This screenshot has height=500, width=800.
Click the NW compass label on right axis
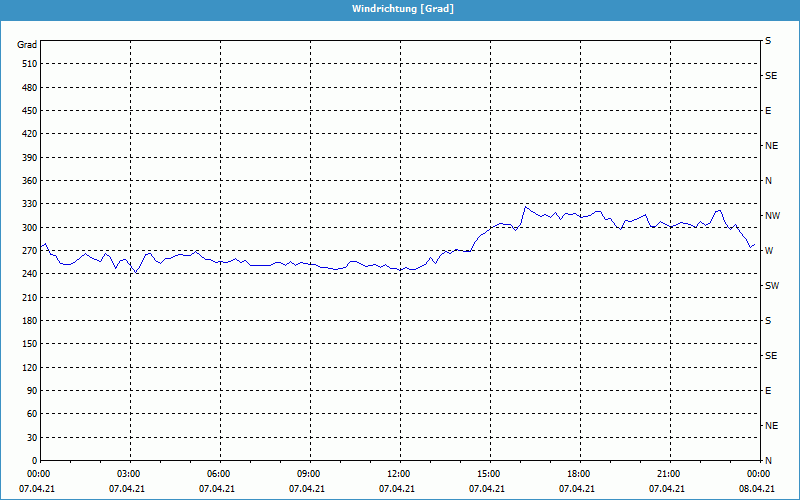pos(772,216)
